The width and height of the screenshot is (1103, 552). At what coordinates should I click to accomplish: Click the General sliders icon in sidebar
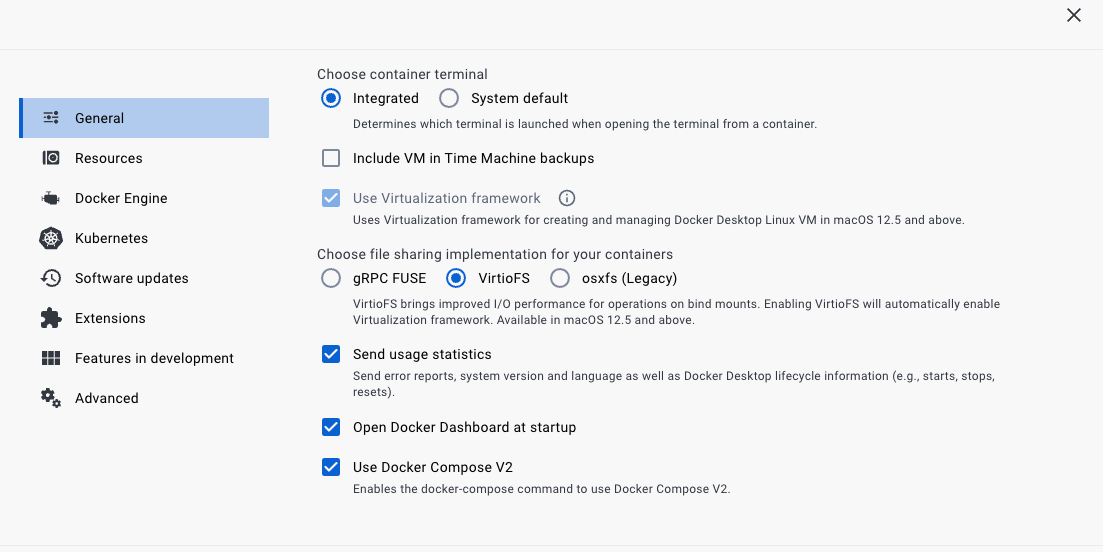pyautogui.click(x=51, y=118)
